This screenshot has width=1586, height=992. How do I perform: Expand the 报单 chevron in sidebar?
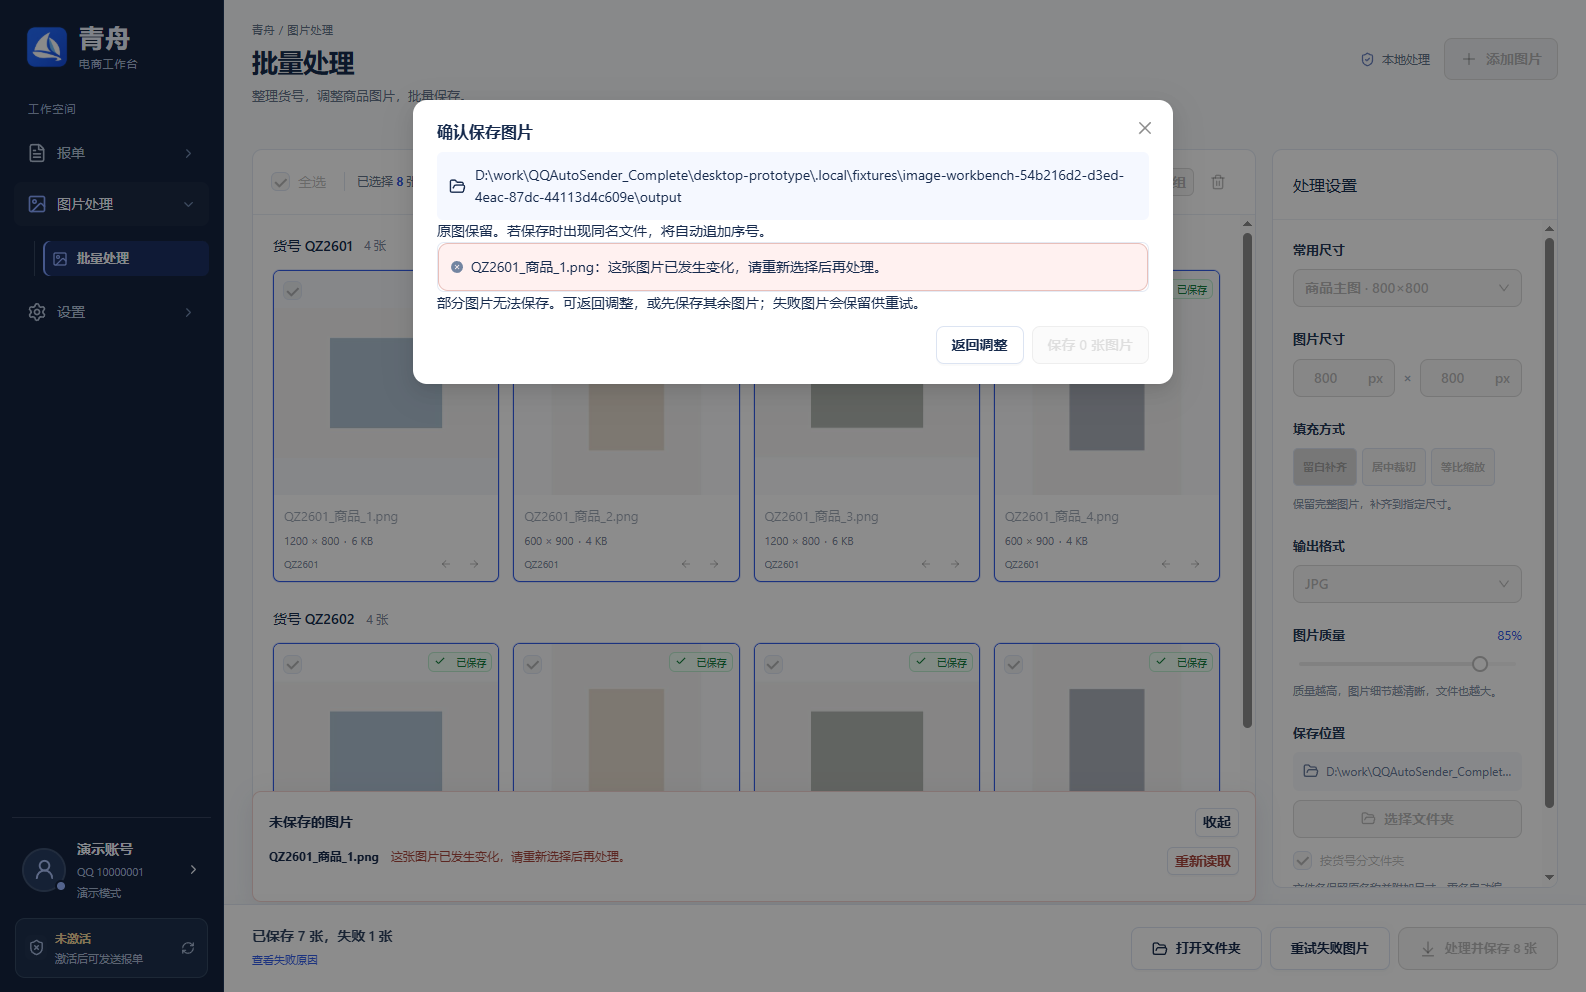click(189, 153)
